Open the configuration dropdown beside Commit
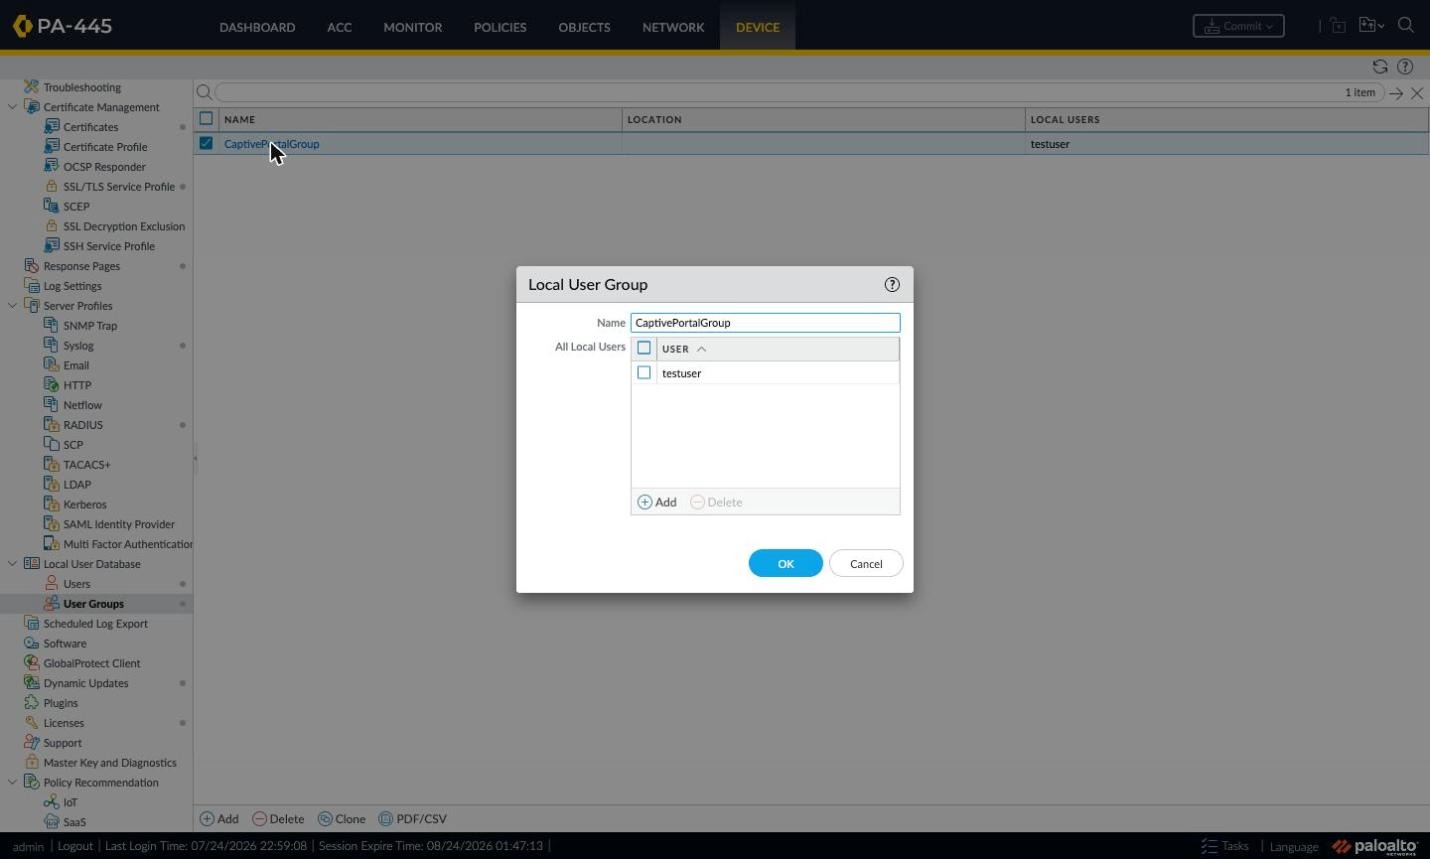The height and width of the screenshot is (859, 1430). (x=1371, y=26)
